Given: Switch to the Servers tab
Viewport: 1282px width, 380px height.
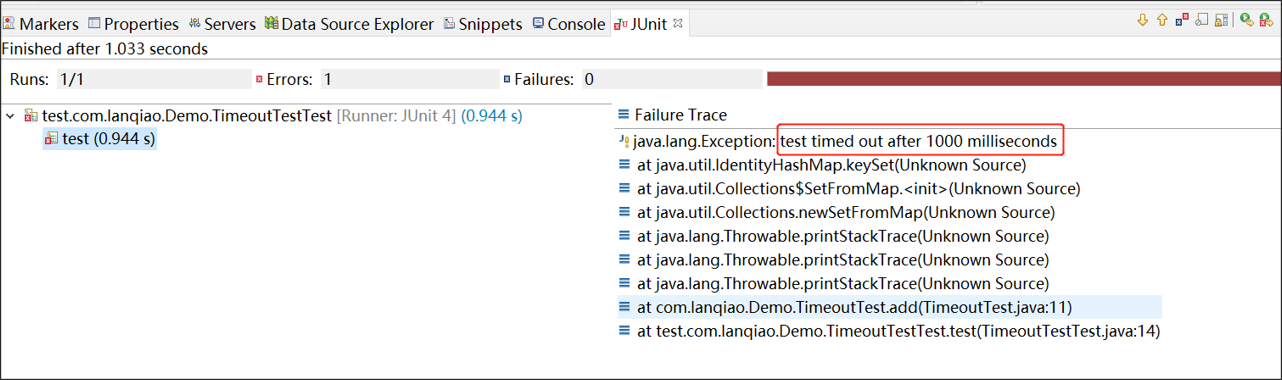Looking at the screenshot, I should coord(221,24).
